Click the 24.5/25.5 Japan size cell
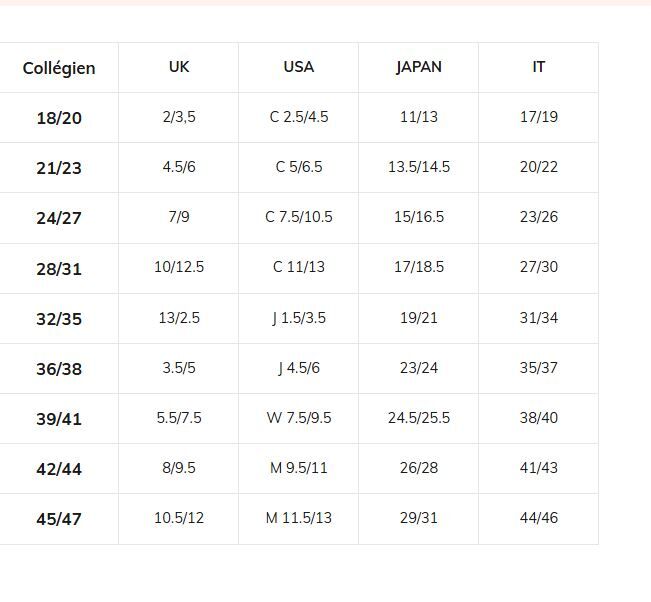The image size is (651, 602). click(419, 418)
